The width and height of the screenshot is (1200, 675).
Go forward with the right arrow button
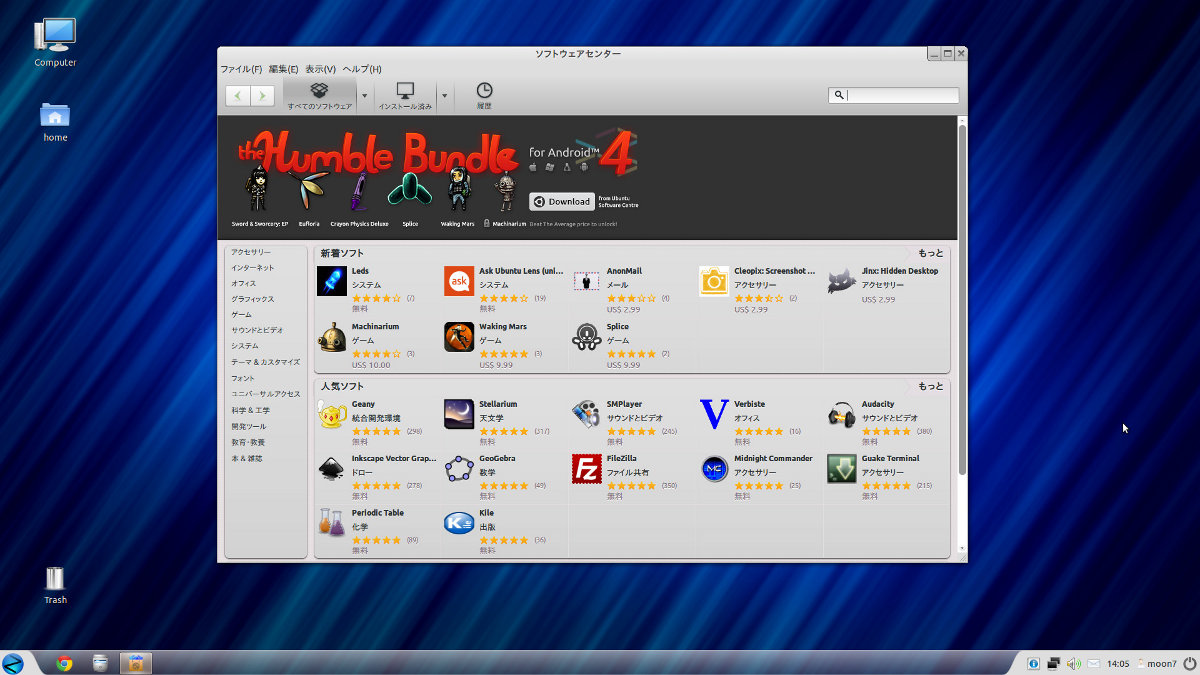(x=262, y=95)
